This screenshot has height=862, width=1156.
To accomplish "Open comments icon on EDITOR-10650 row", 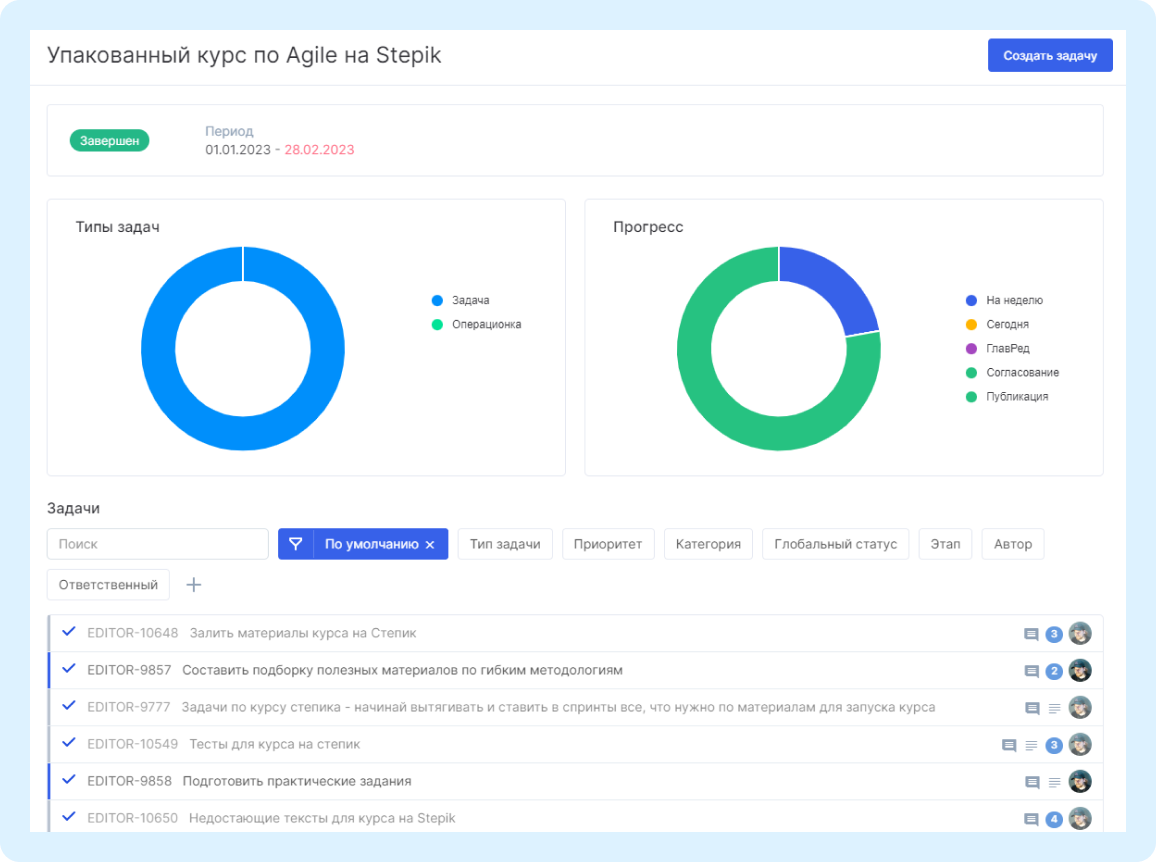I will tap(1031, 818).
